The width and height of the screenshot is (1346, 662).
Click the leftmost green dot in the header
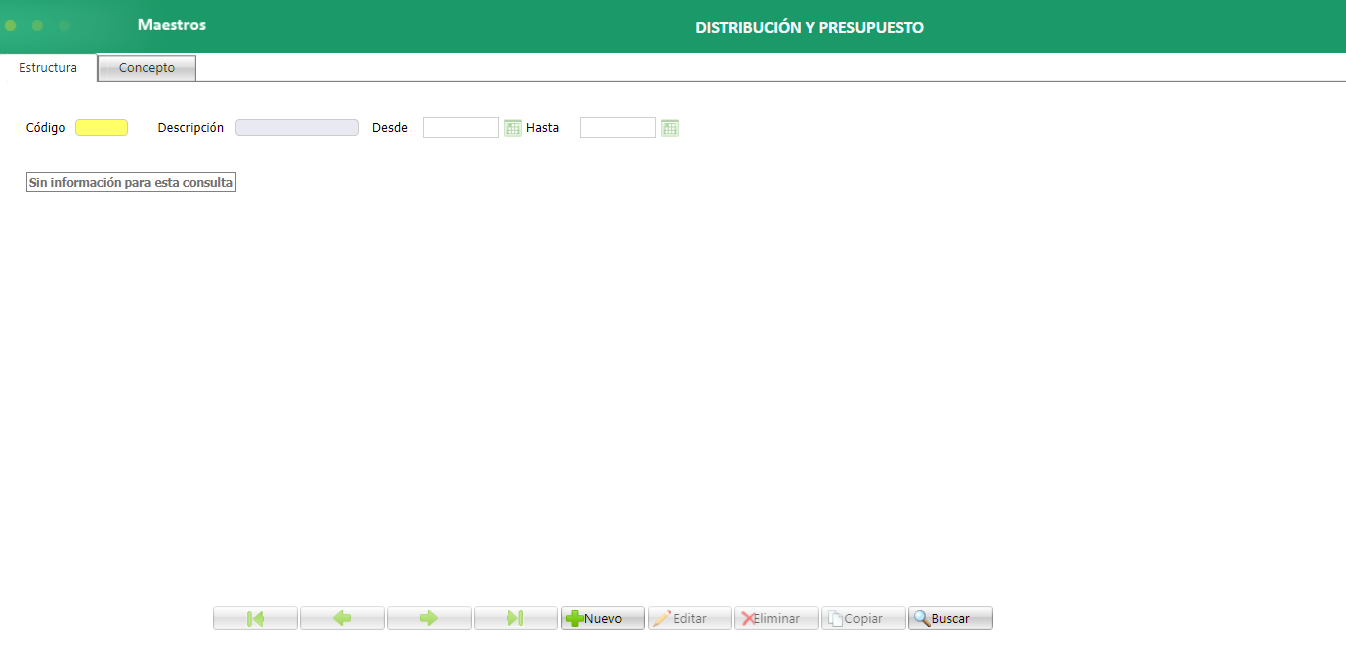pyautogui.click(x=10, y=26)
